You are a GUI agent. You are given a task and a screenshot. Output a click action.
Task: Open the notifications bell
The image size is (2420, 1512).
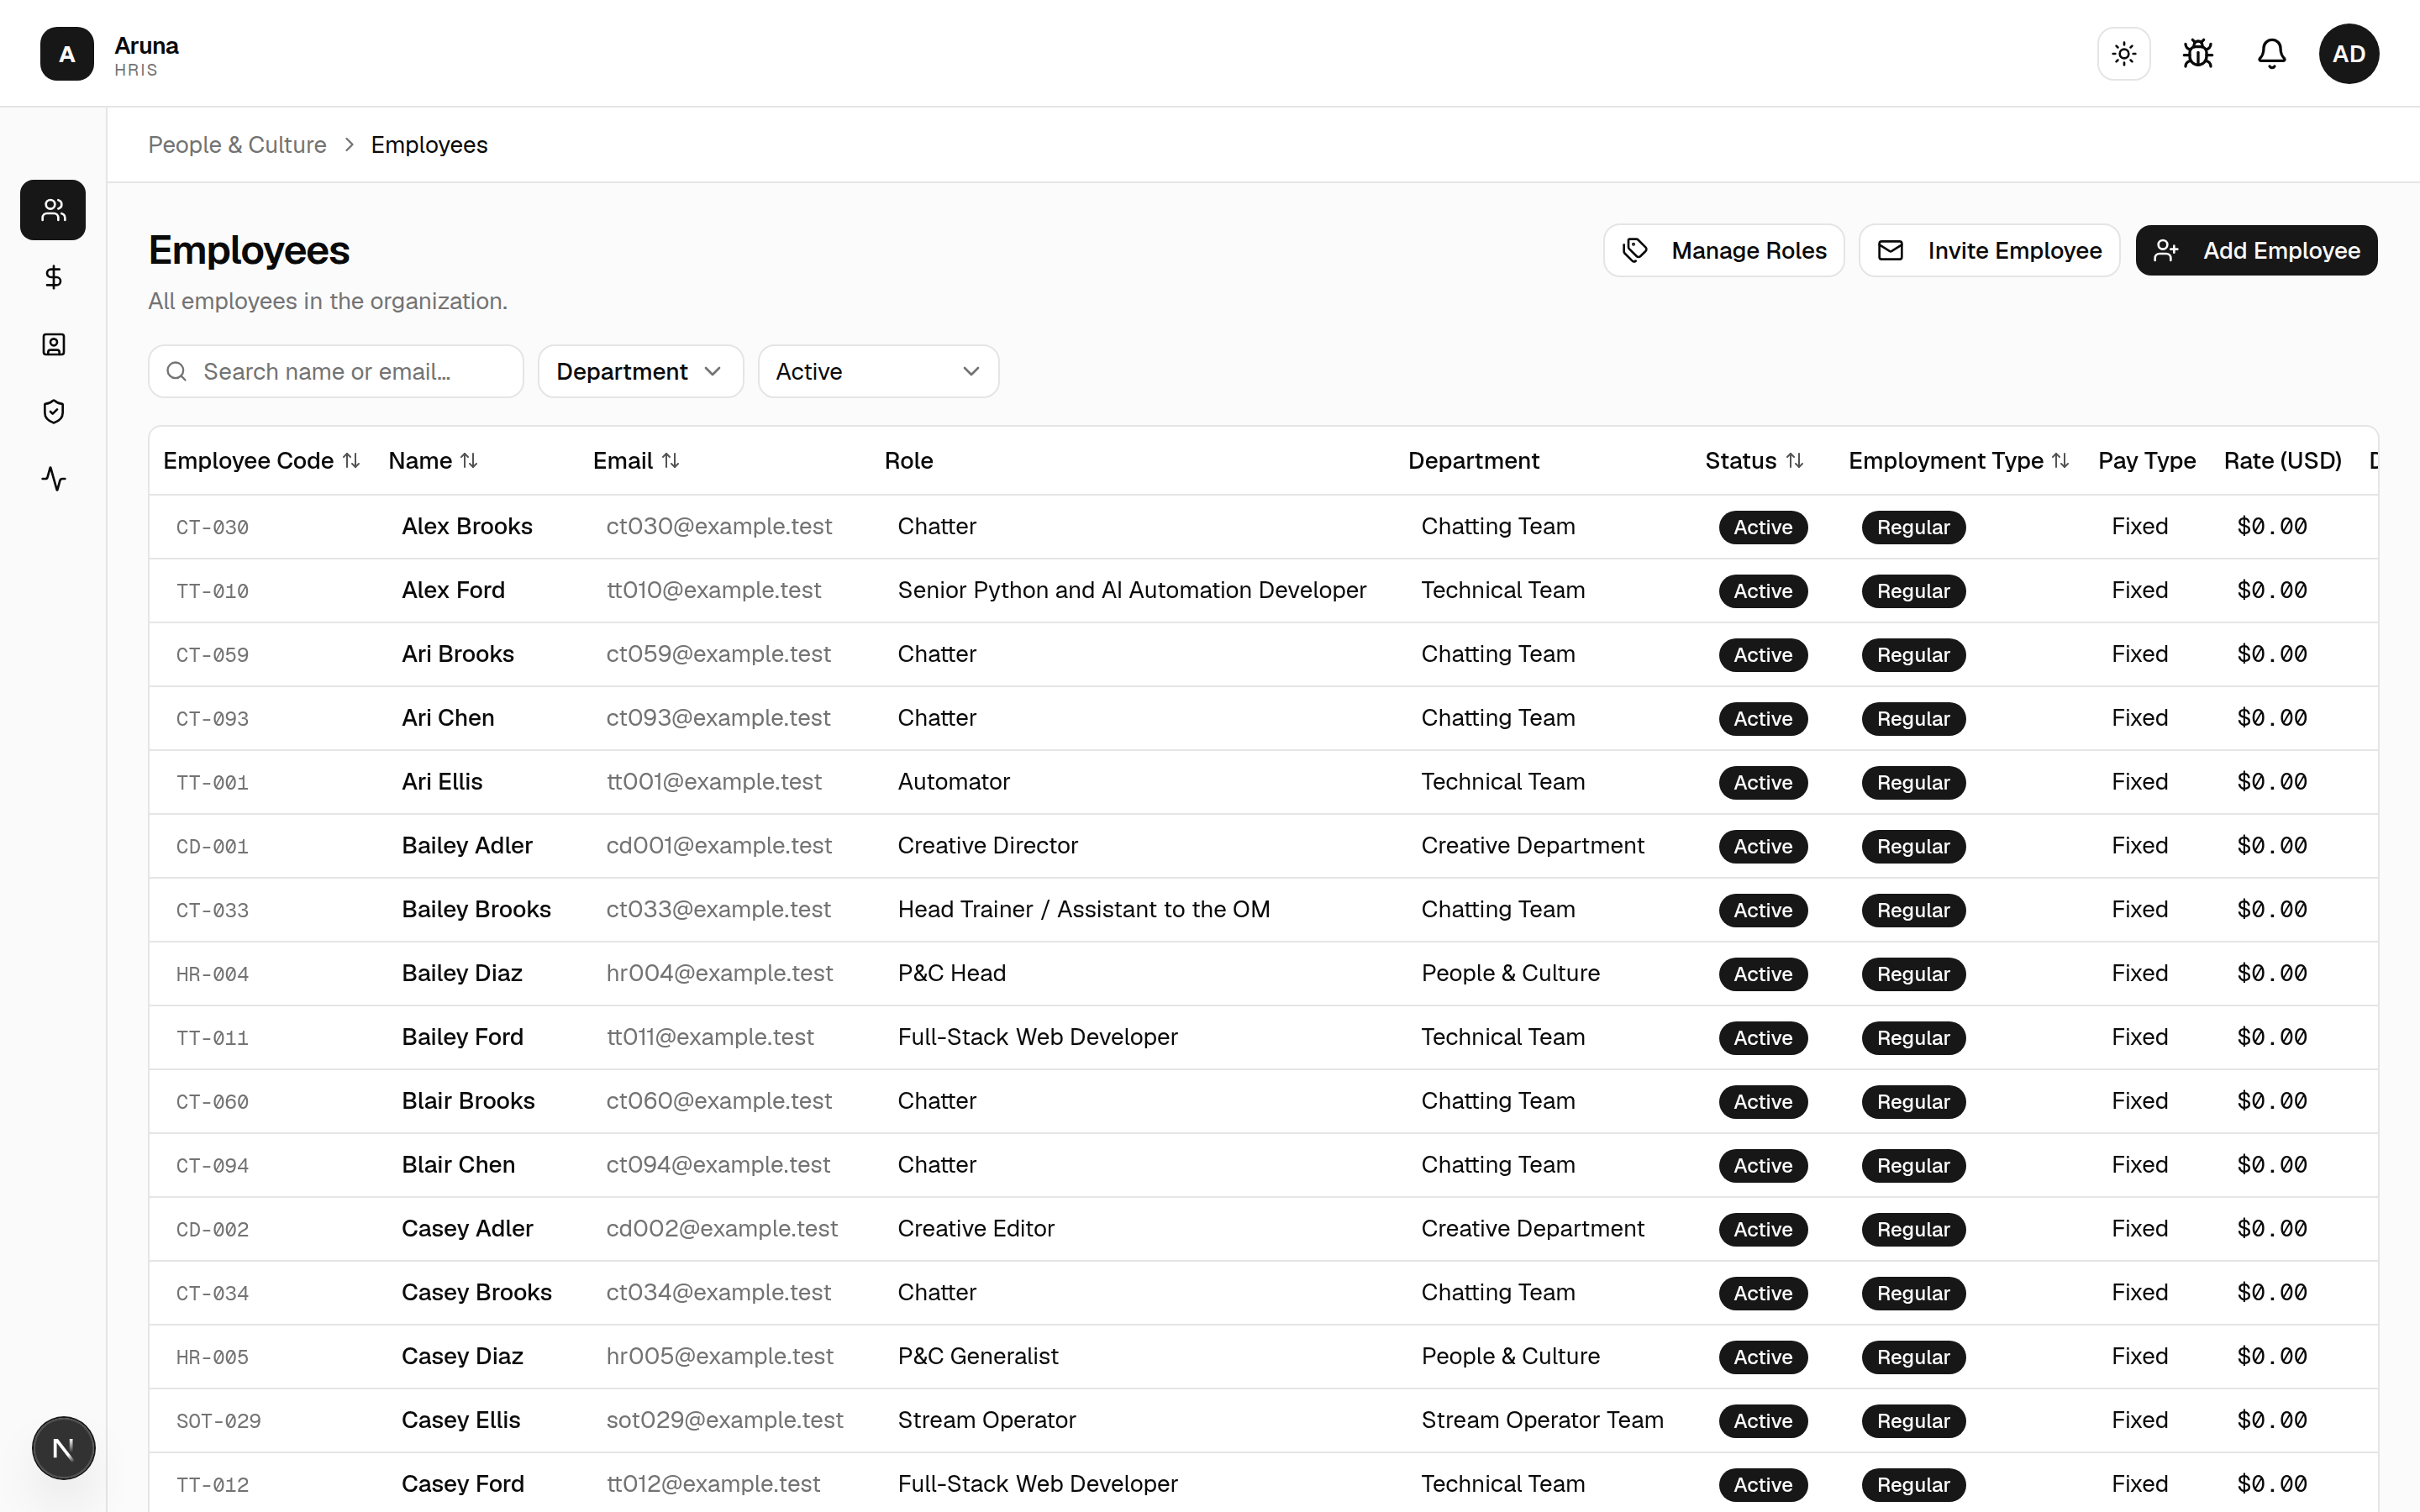(2272, 54)
